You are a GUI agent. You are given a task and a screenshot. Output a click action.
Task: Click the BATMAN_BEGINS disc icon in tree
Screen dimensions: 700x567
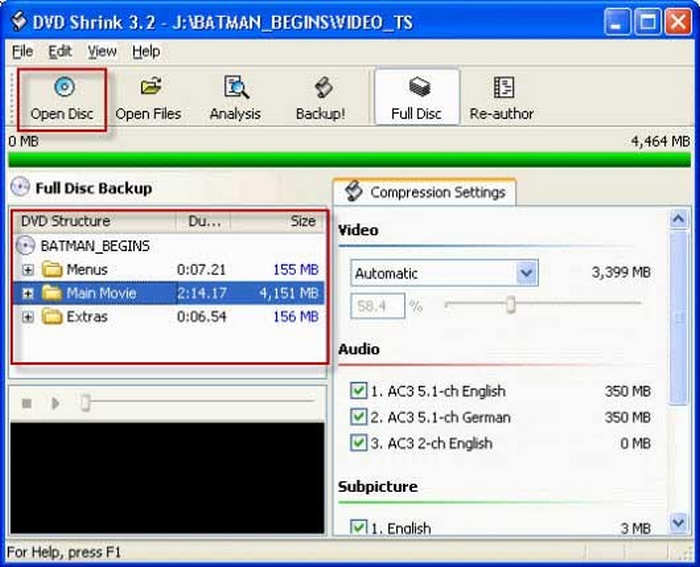tap(27, 245)
